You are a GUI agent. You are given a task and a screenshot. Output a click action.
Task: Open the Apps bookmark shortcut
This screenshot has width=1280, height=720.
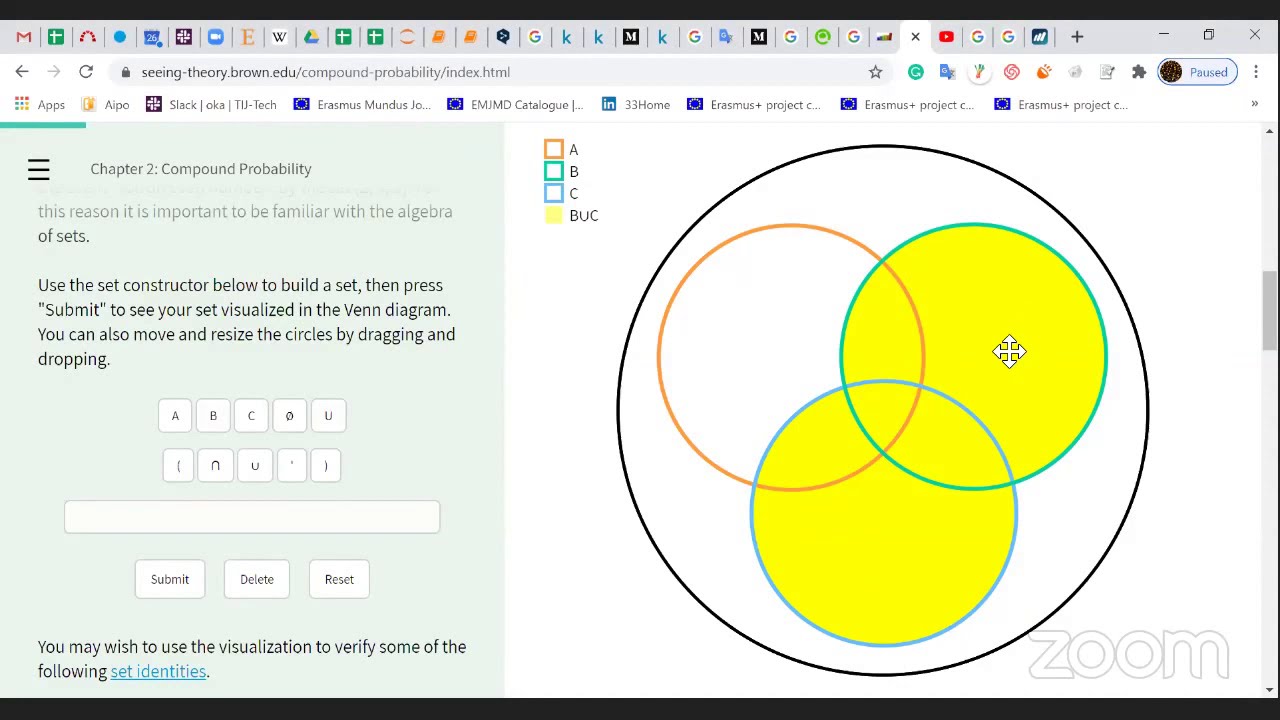coord(40,105)
